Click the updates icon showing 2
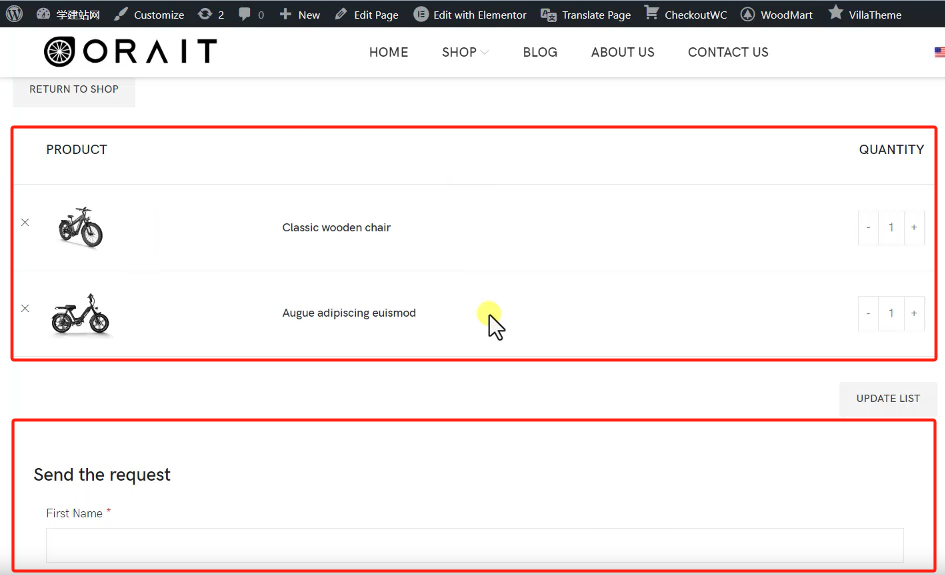 [210, 15]
